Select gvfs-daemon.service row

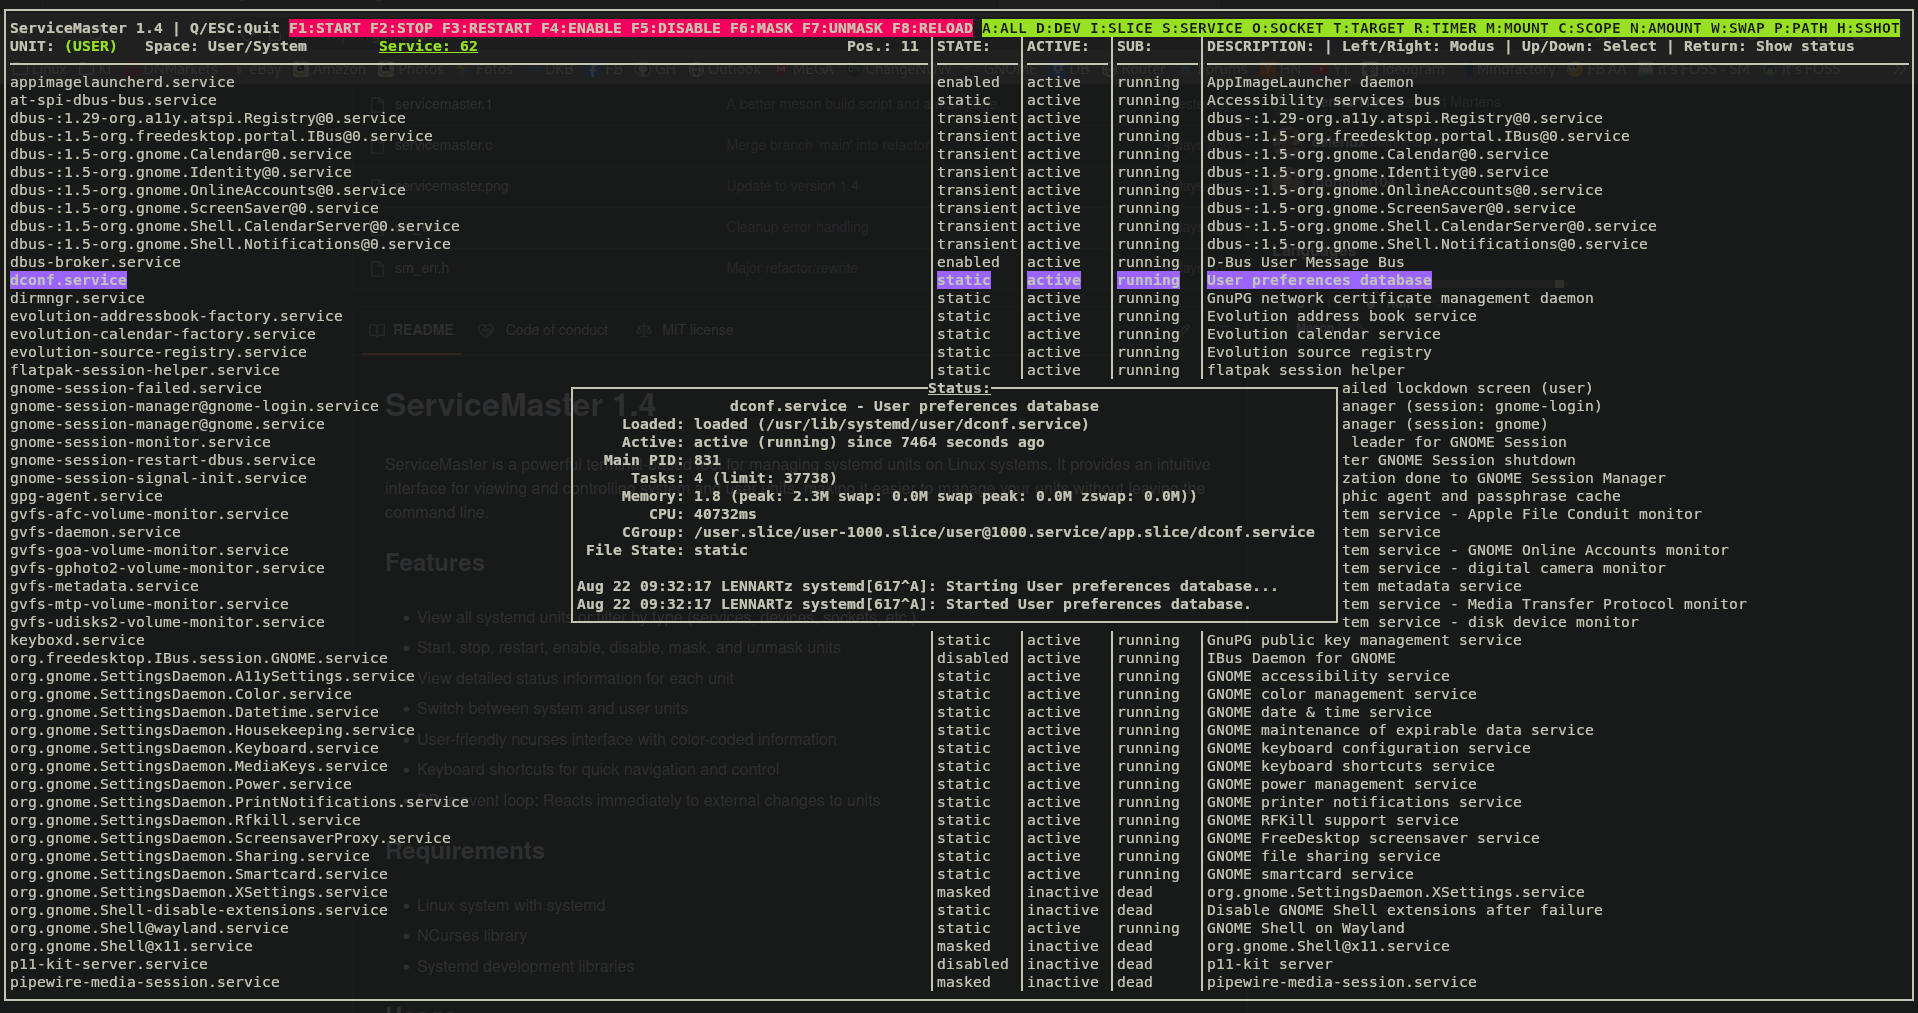pyautogui.click(x=95, y=532)
